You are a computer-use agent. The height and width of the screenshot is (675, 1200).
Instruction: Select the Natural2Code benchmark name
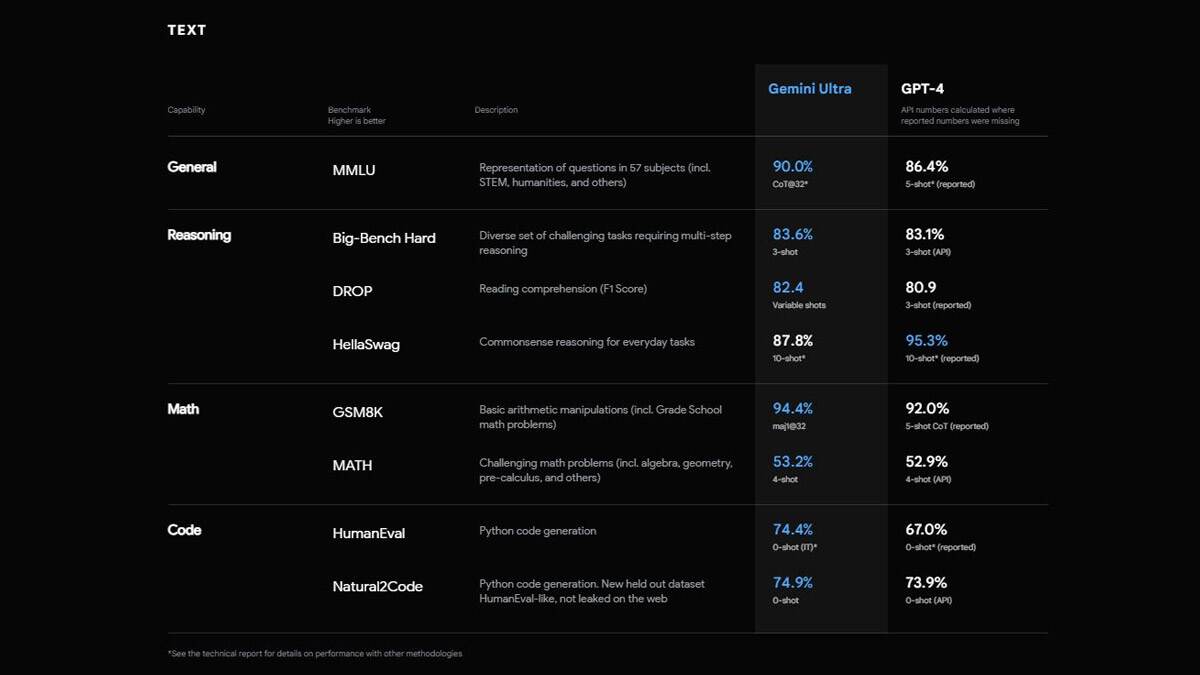377,586
